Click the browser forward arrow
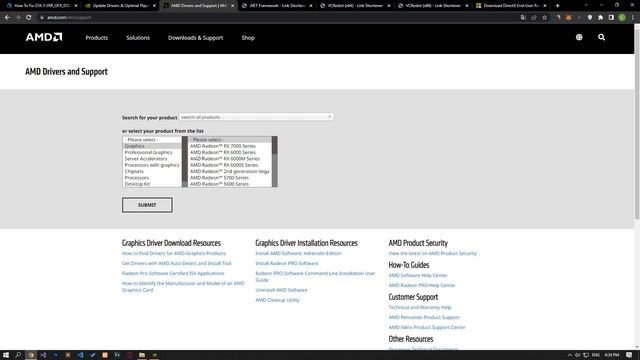 18,18
